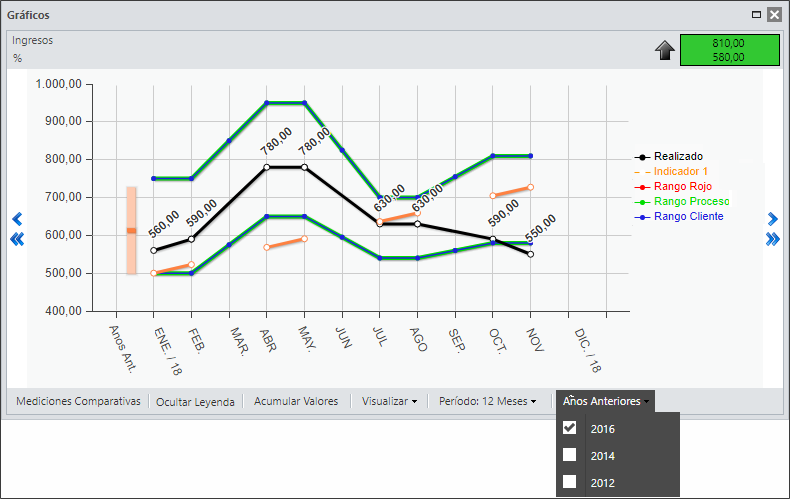
Task: Click the Ocultar Leyenda button
Action: point(195,402)
